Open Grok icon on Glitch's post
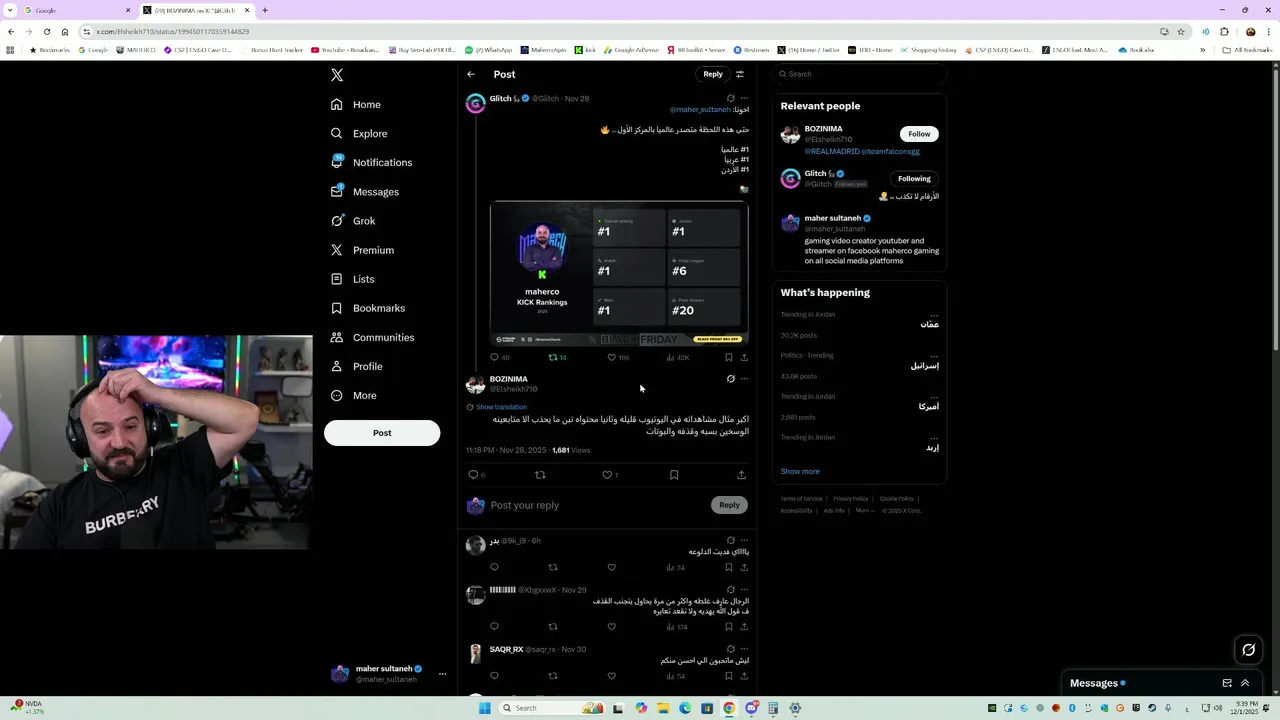This screenshot has height=720, width=1280. 731,98
